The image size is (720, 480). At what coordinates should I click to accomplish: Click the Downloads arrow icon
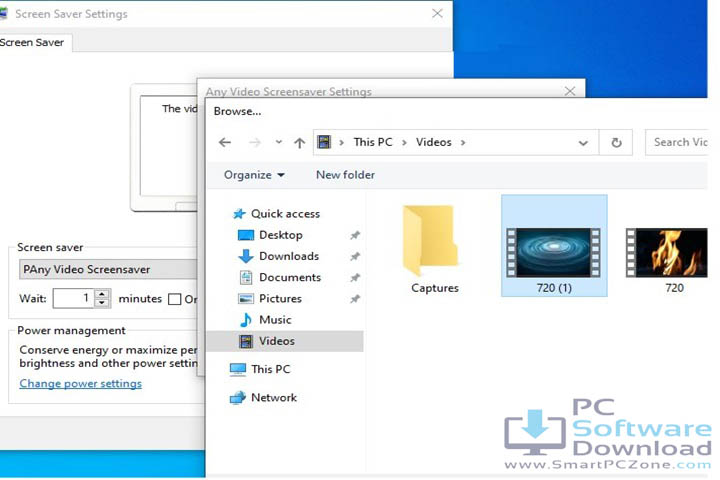(246, 256)
